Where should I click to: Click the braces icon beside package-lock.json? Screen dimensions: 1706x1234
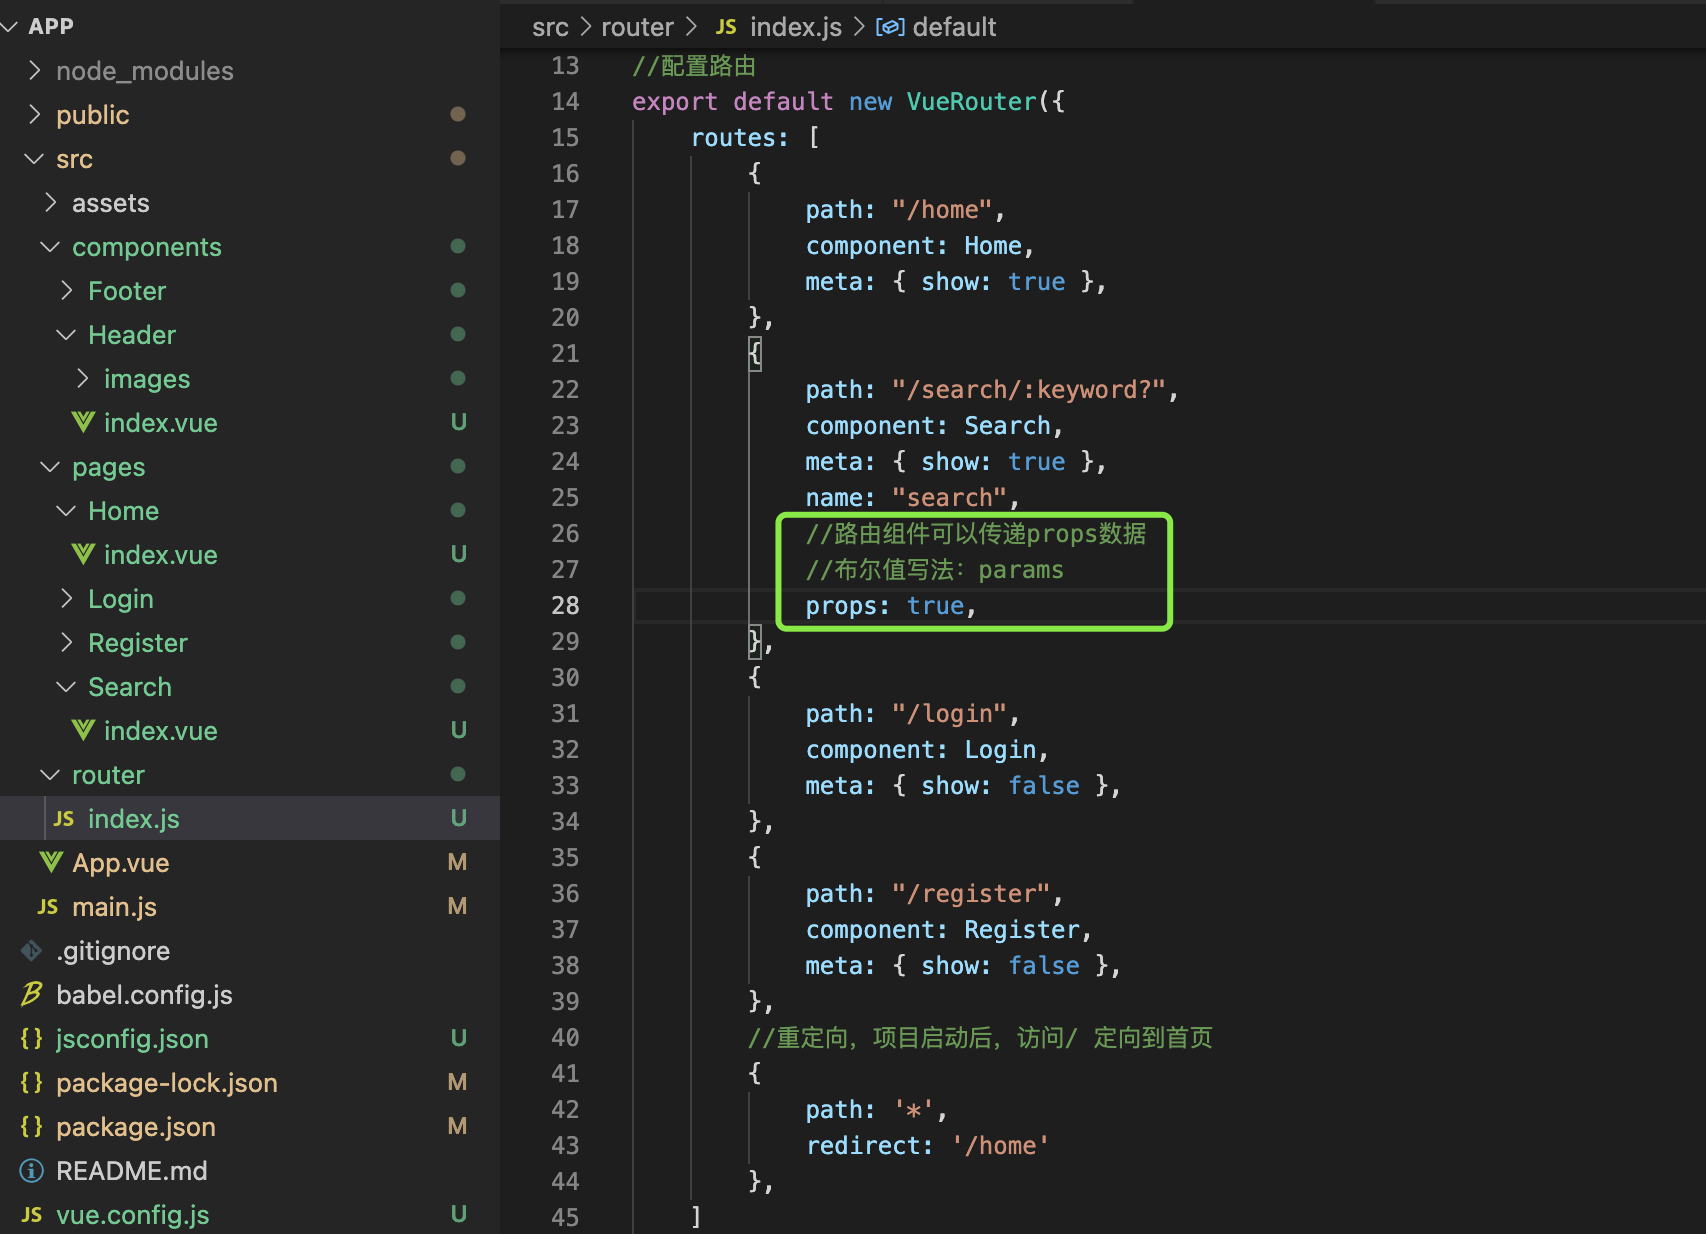(x=32, y=1083)
